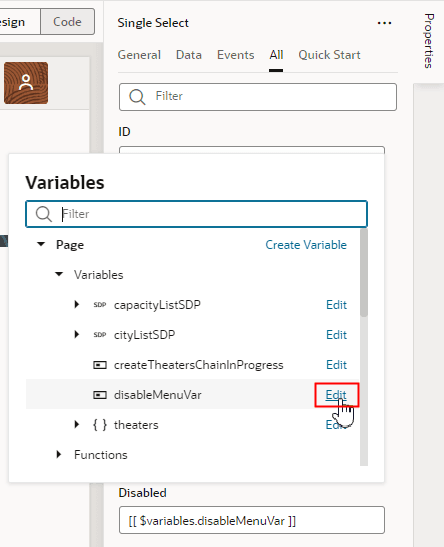Select the All tab

tap(276, 55)
